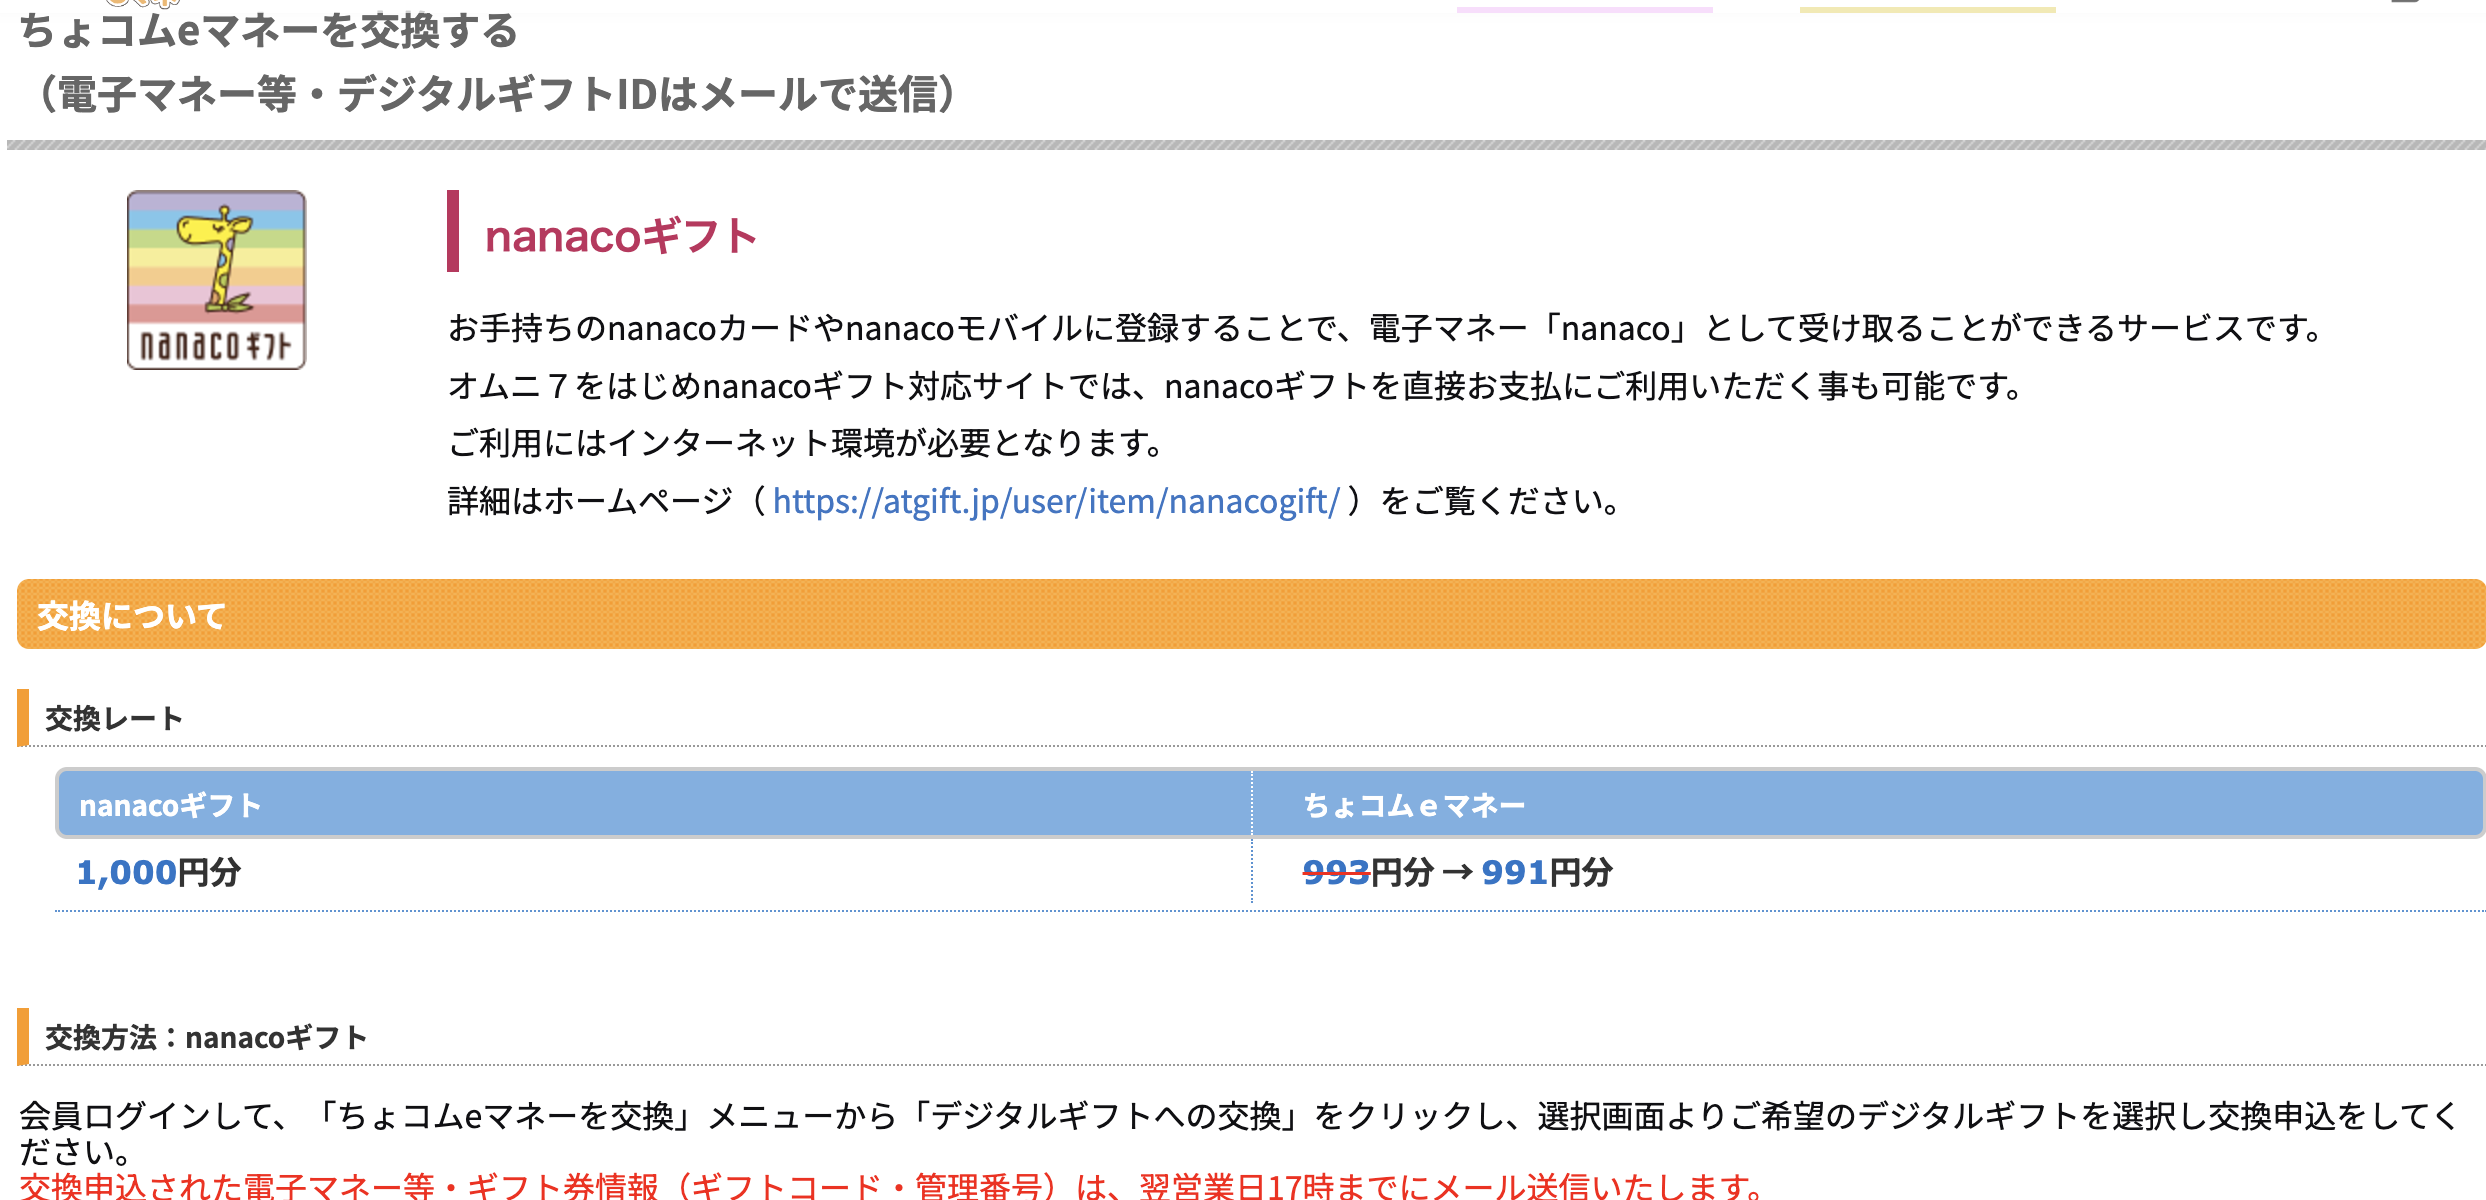Image resolution: width=2486 pixels, height=1200 pixels.
Task: Click the ご利用にはインターネット環境が必要 description line
Action: [806, 443]
